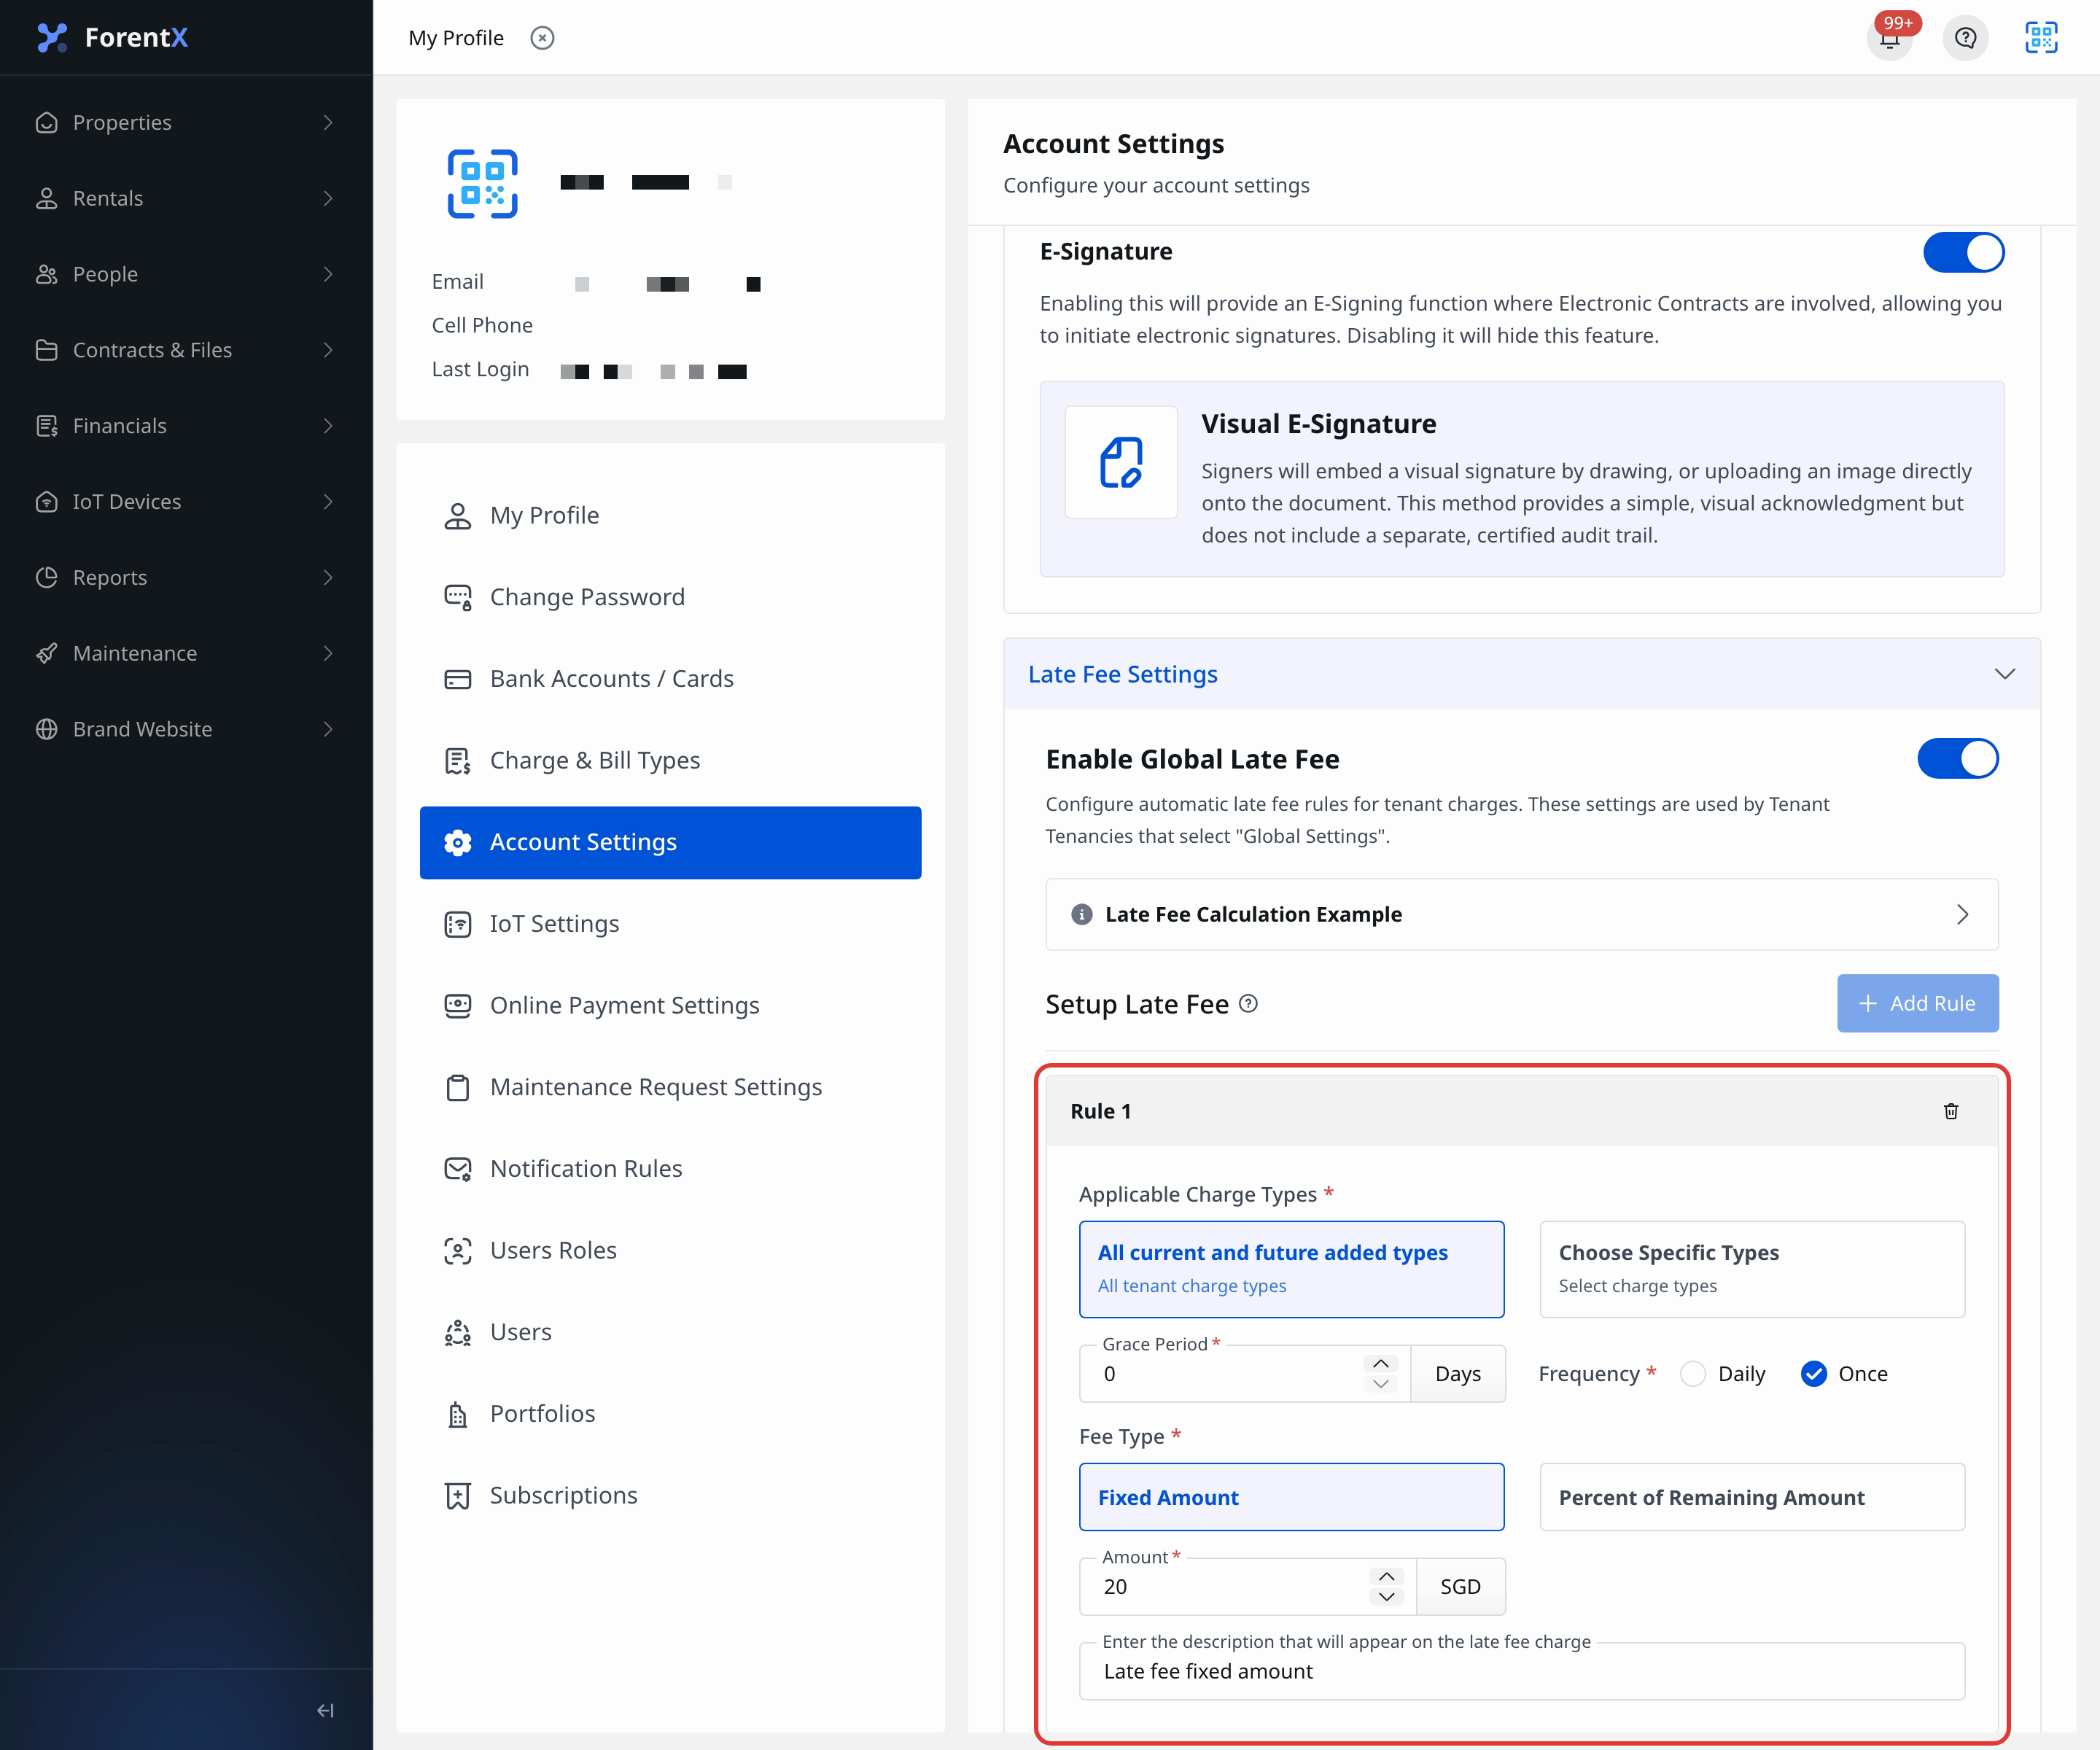Expand Rentals in the sidebar
The image size is (2100, 1750).
coord(186,198)
